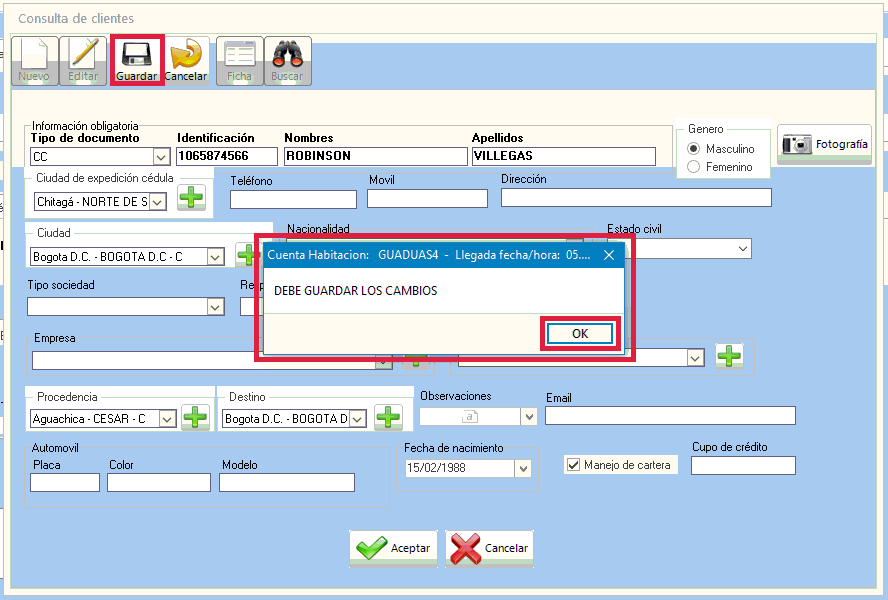
Task: Click the bottom Cancelar button with red X
Action: (490, 548)
